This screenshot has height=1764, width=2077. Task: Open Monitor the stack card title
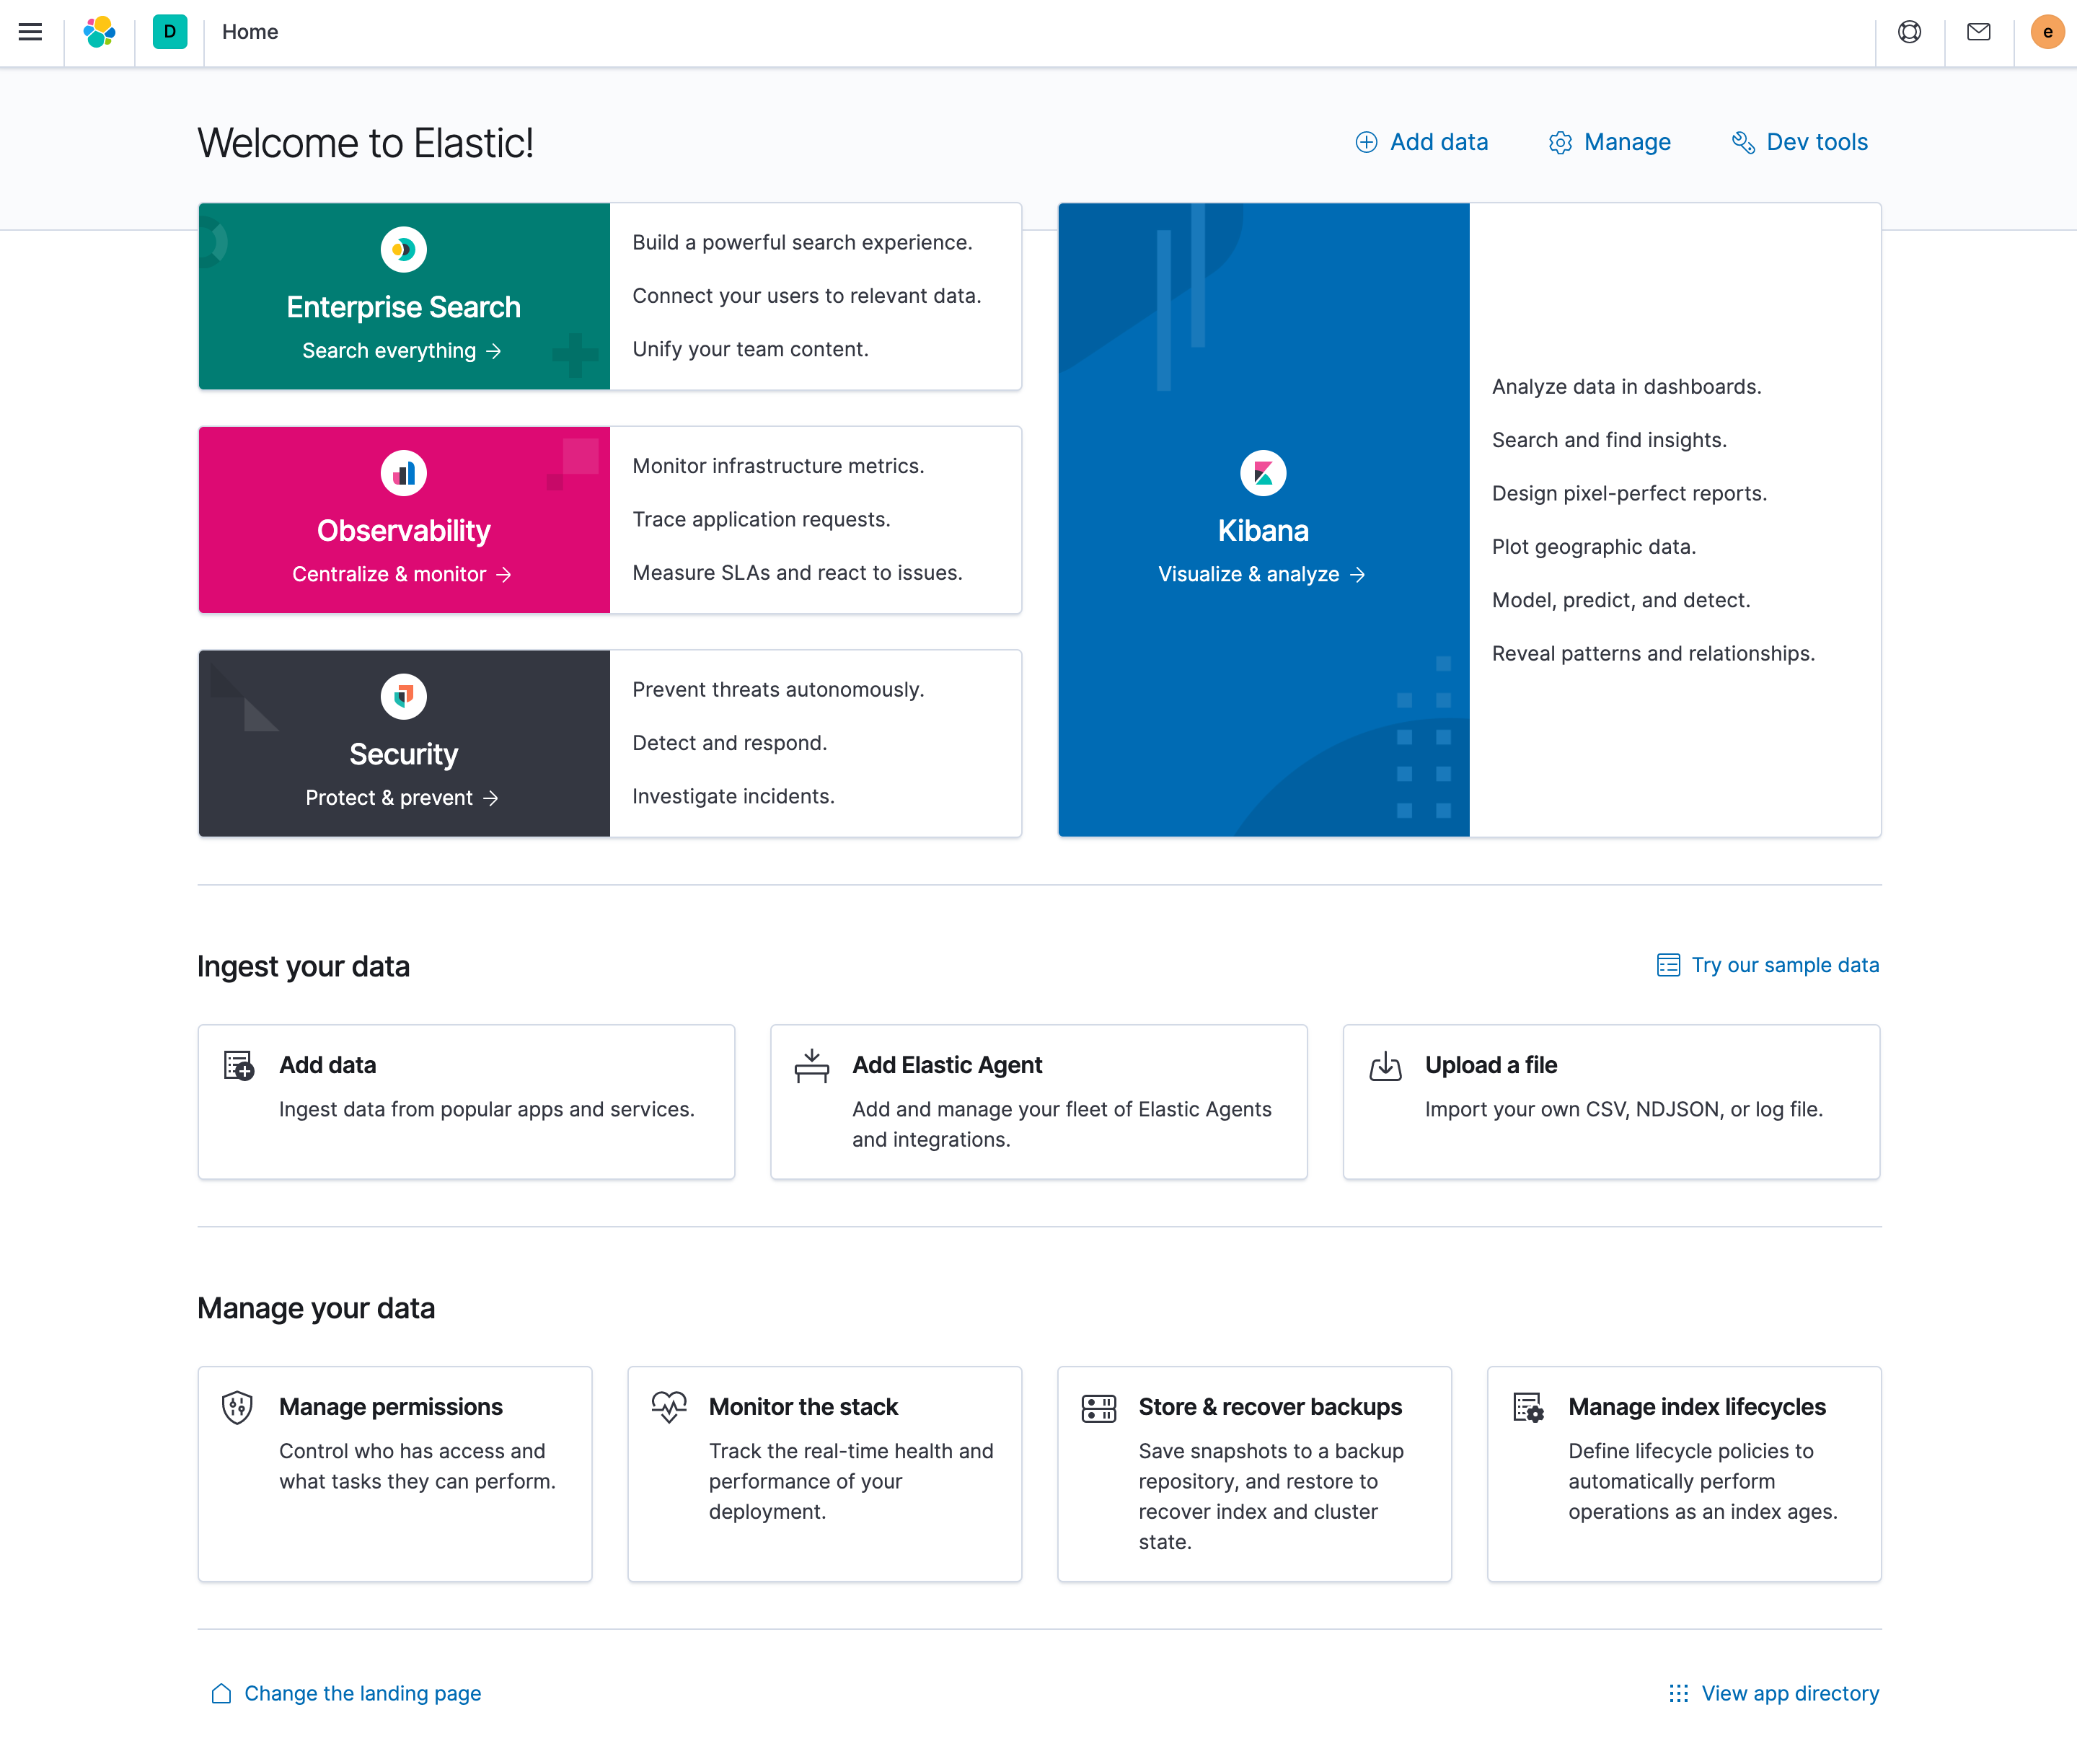pos(803,1407)
